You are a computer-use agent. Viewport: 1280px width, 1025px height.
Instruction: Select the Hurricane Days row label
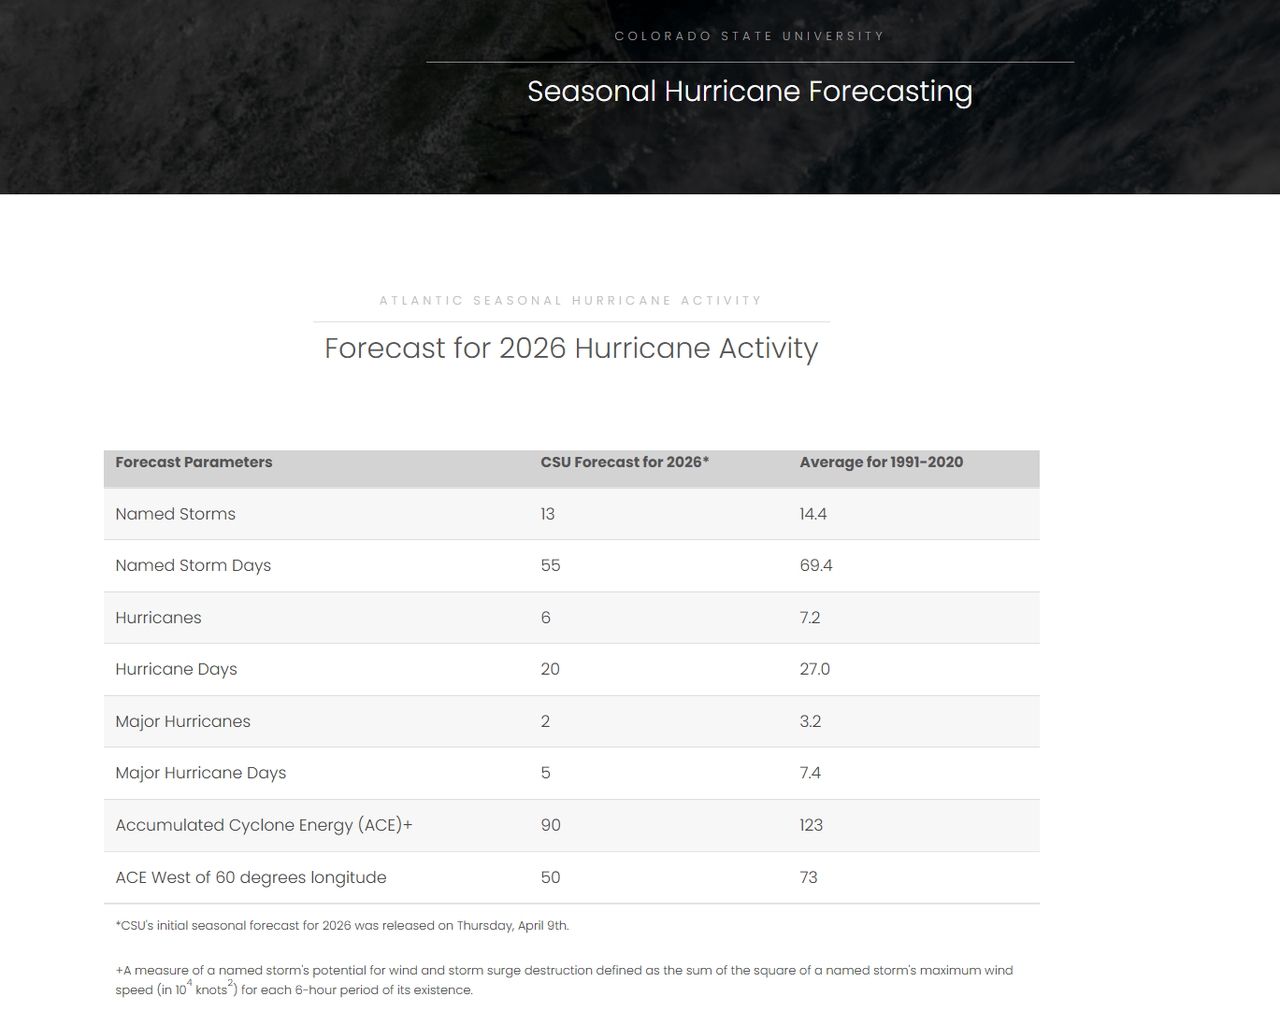coord(176,669)
